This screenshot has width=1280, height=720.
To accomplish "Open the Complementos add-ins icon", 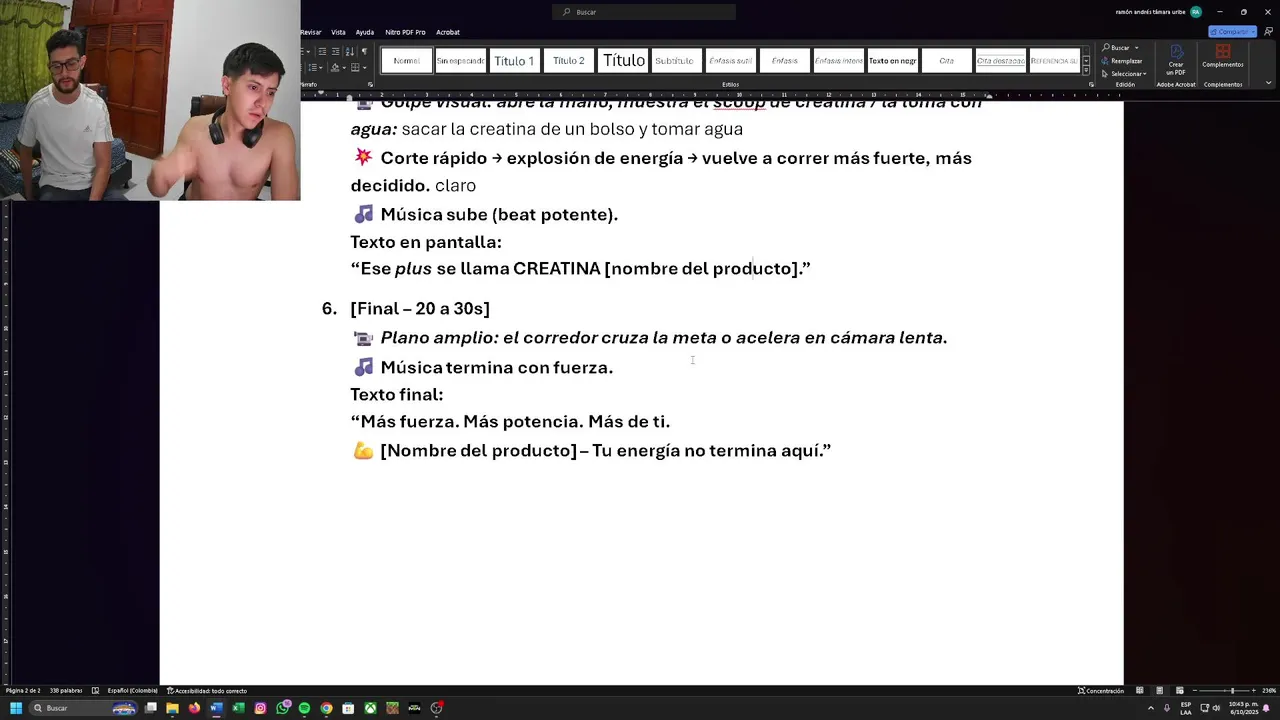I will 1223,56.
